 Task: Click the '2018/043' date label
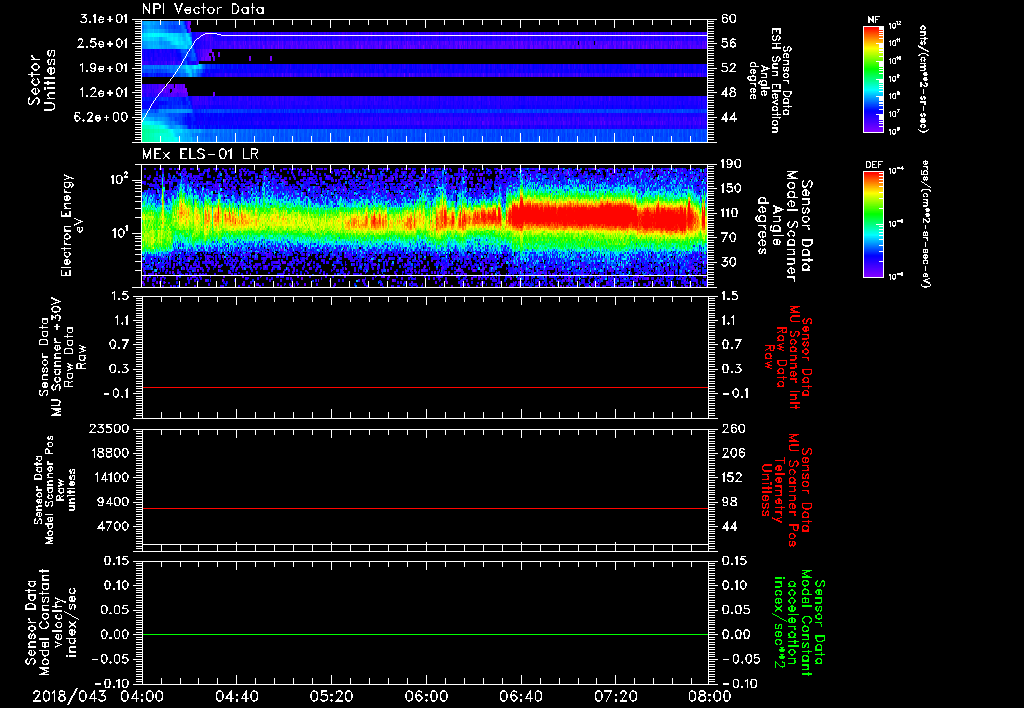point(69,696)
